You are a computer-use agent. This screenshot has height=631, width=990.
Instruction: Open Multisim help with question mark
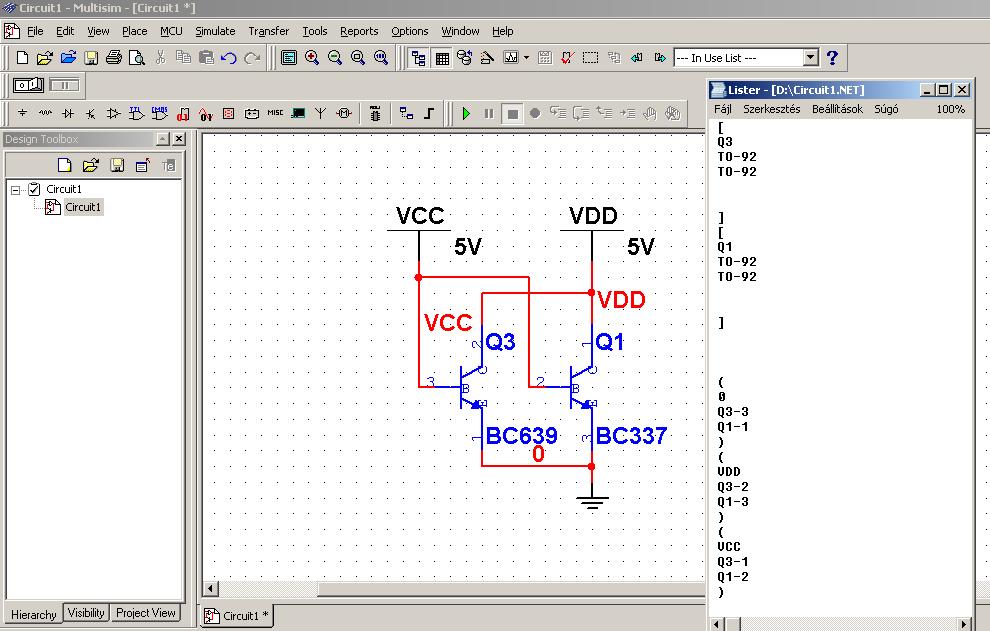[x=832, y=58]
